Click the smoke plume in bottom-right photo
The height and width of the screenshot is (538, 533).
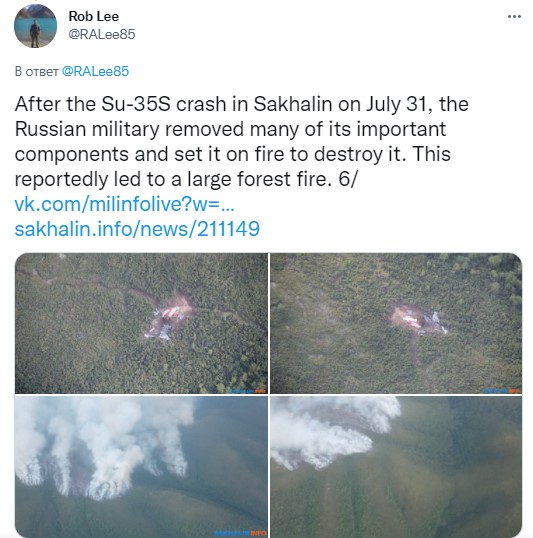tap(329, 432)
